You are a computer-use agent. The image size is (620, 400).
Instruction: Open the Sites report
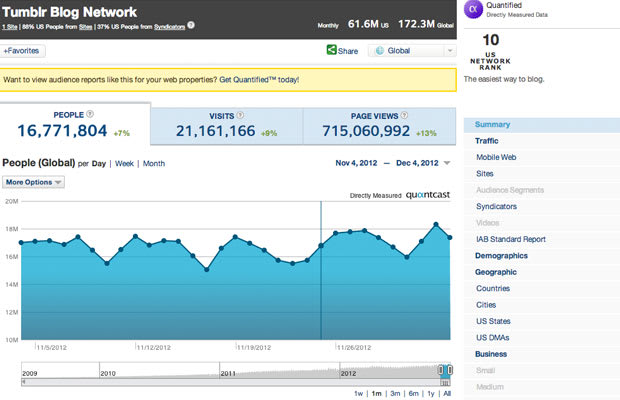(484, 174)
